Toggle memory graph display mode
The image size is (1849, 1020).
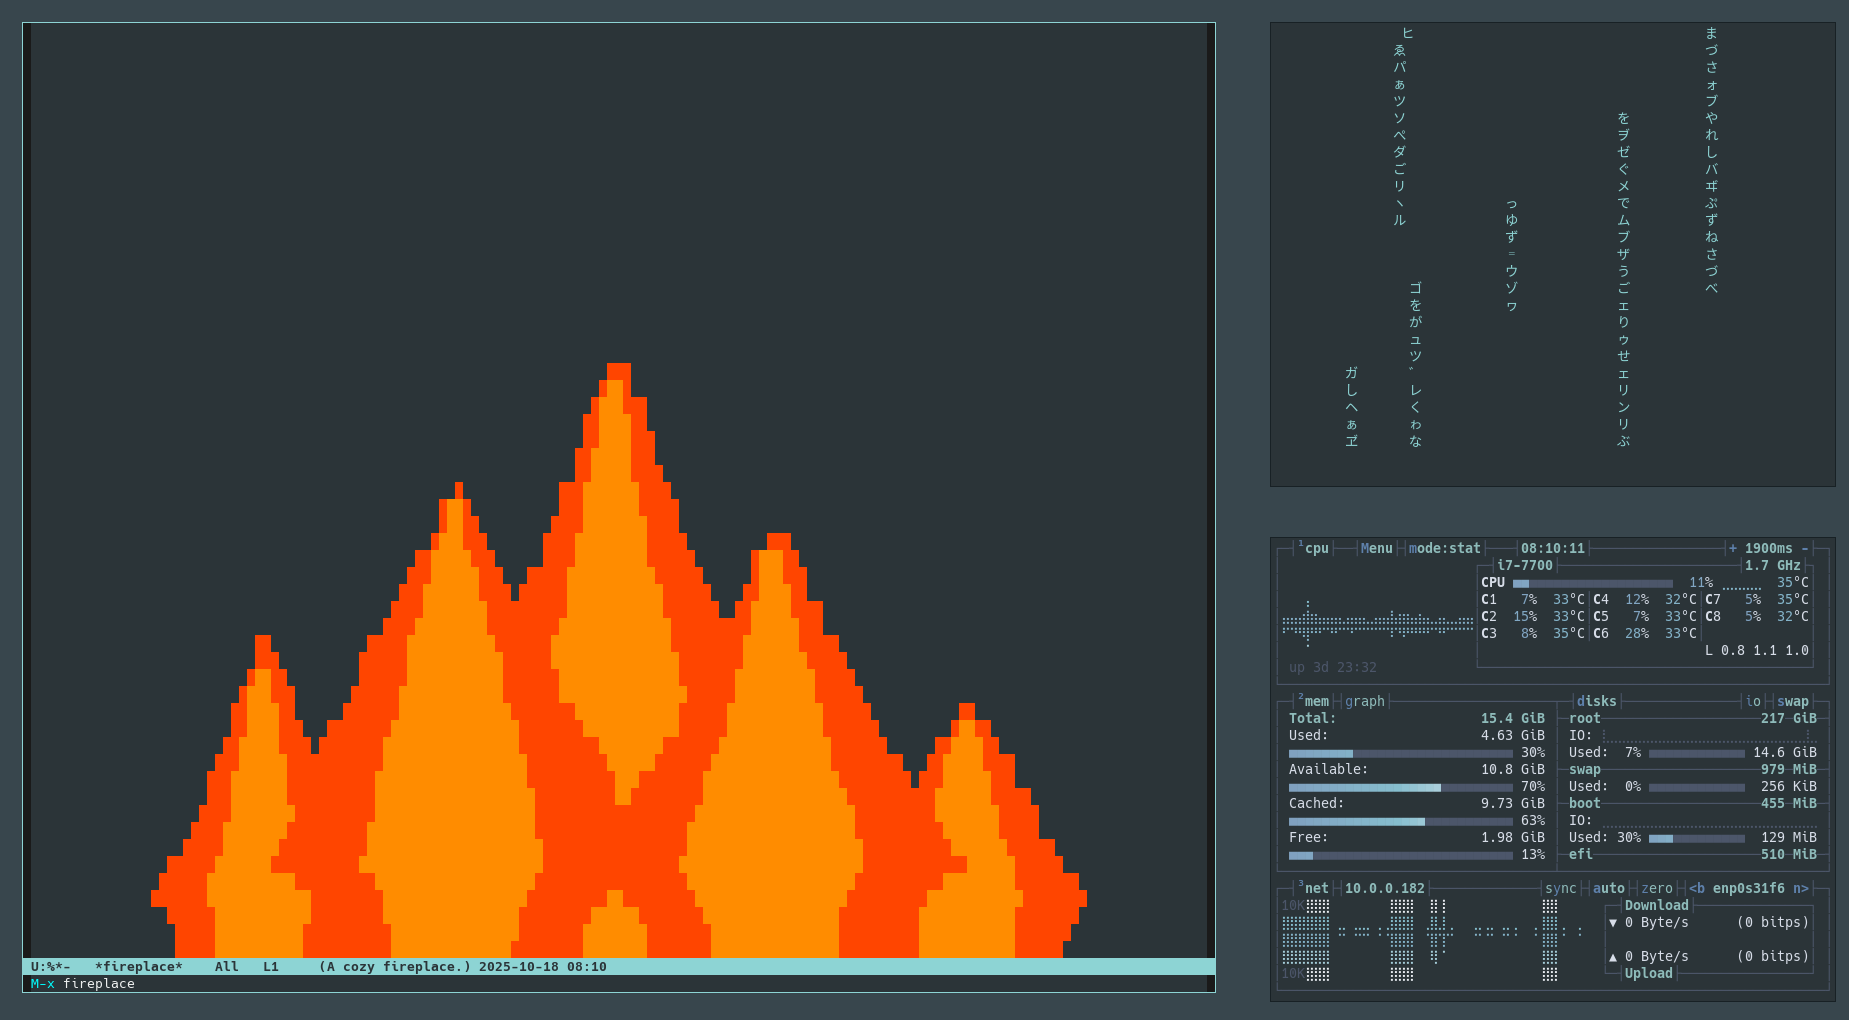pos(1364,701)
